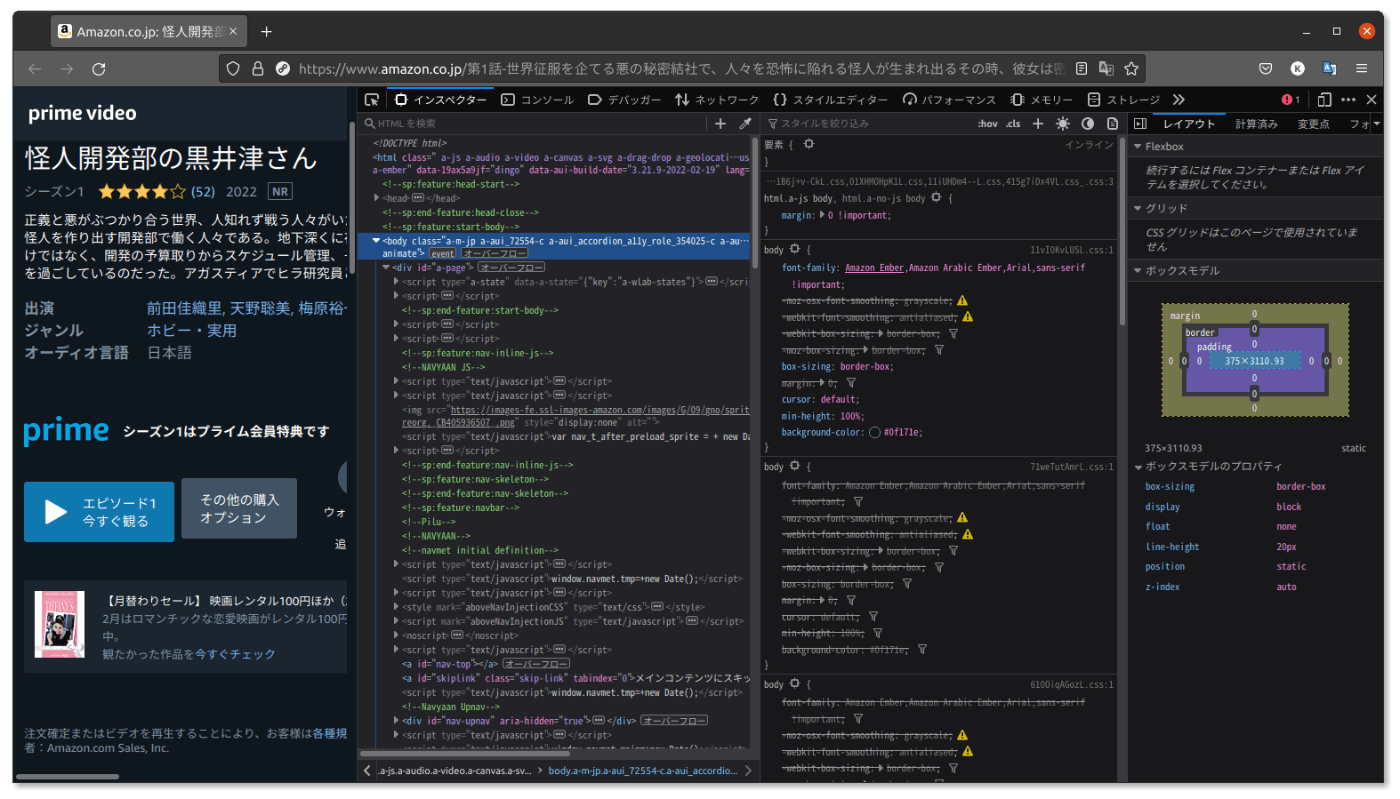1400x799 pixels.
Task: Open the ストレージ tab
Action: [1123, 100]
